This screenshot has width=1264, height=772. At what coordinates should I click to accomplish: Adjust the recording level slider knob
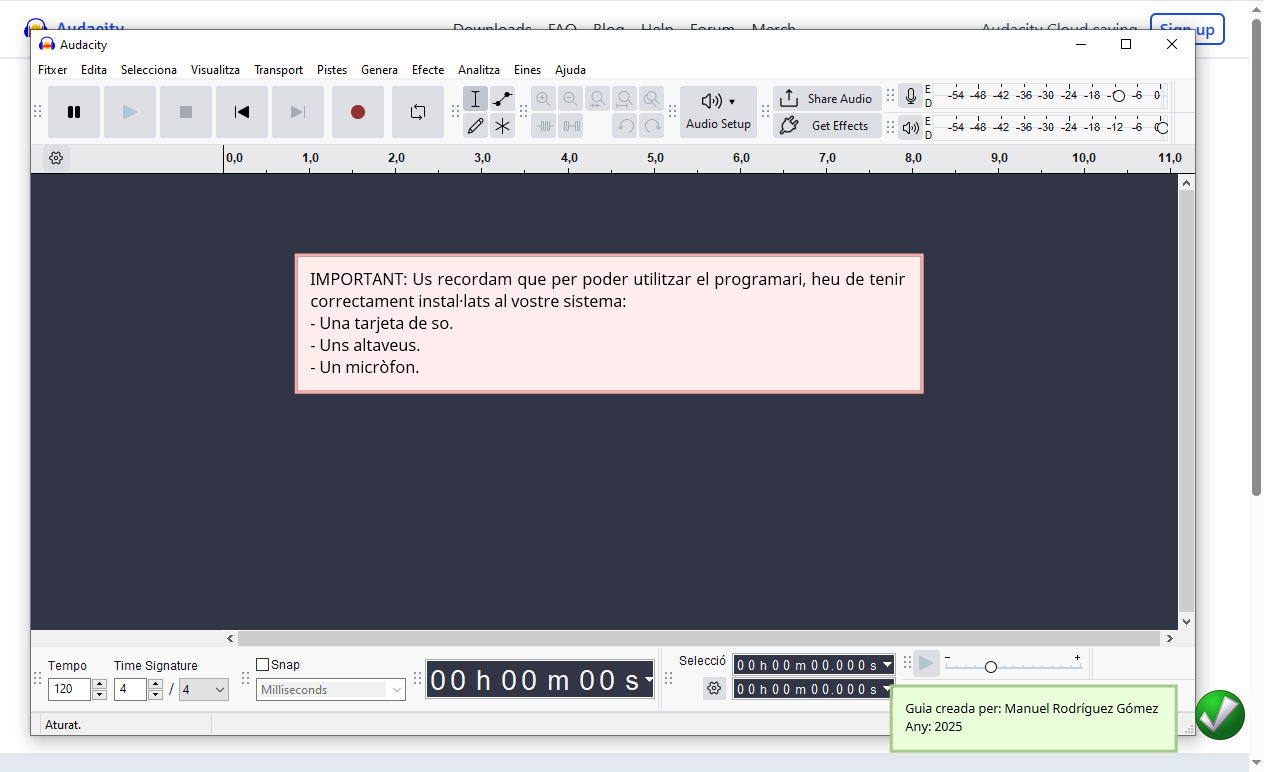(1118, 96)
